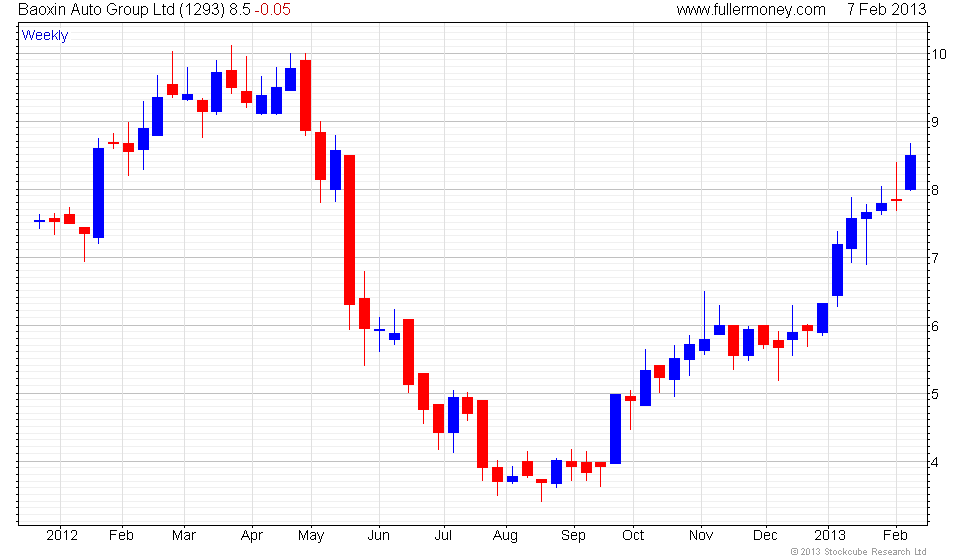Click the x-axis label 'Jun'
Image resolution: width=980 pixels, height=560 pixels.
[x=379, y=535]
